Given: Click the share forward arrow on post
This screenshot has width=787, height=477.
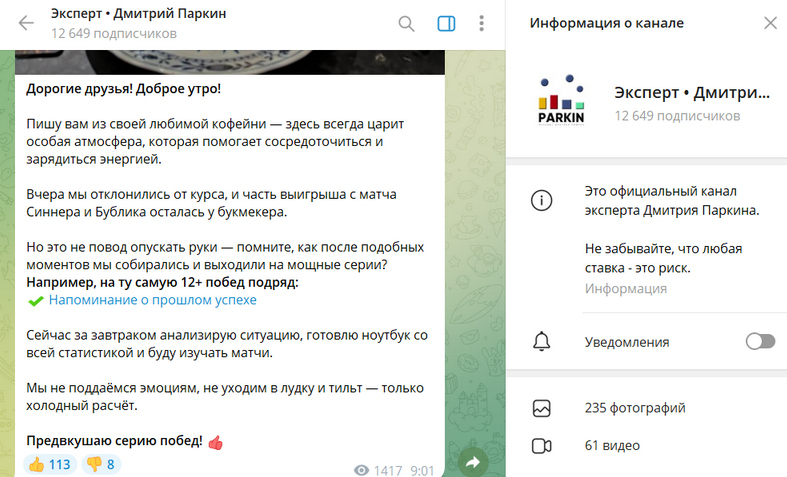Looking at the screenshot, I should pos(473,461).
